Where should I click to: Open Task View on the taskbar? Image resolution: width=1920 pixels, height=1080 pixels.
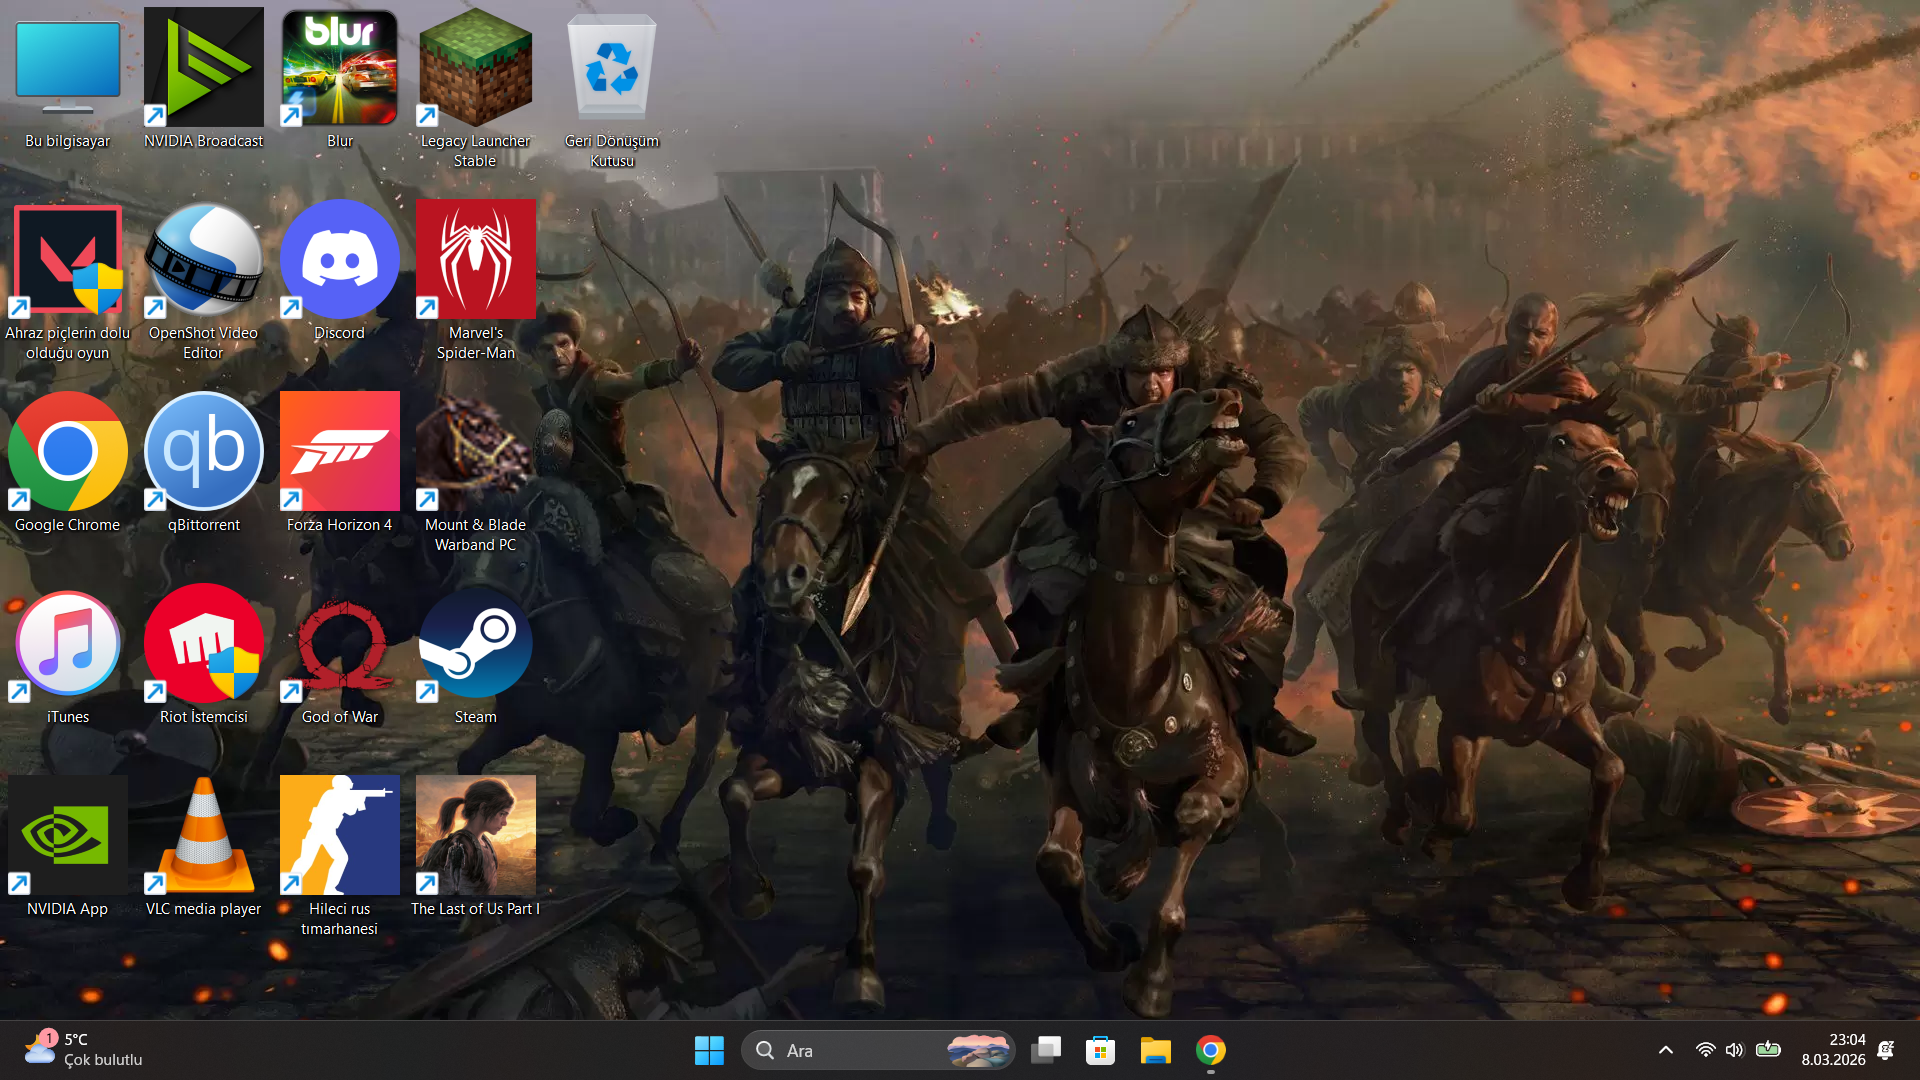point(1046,1050)
